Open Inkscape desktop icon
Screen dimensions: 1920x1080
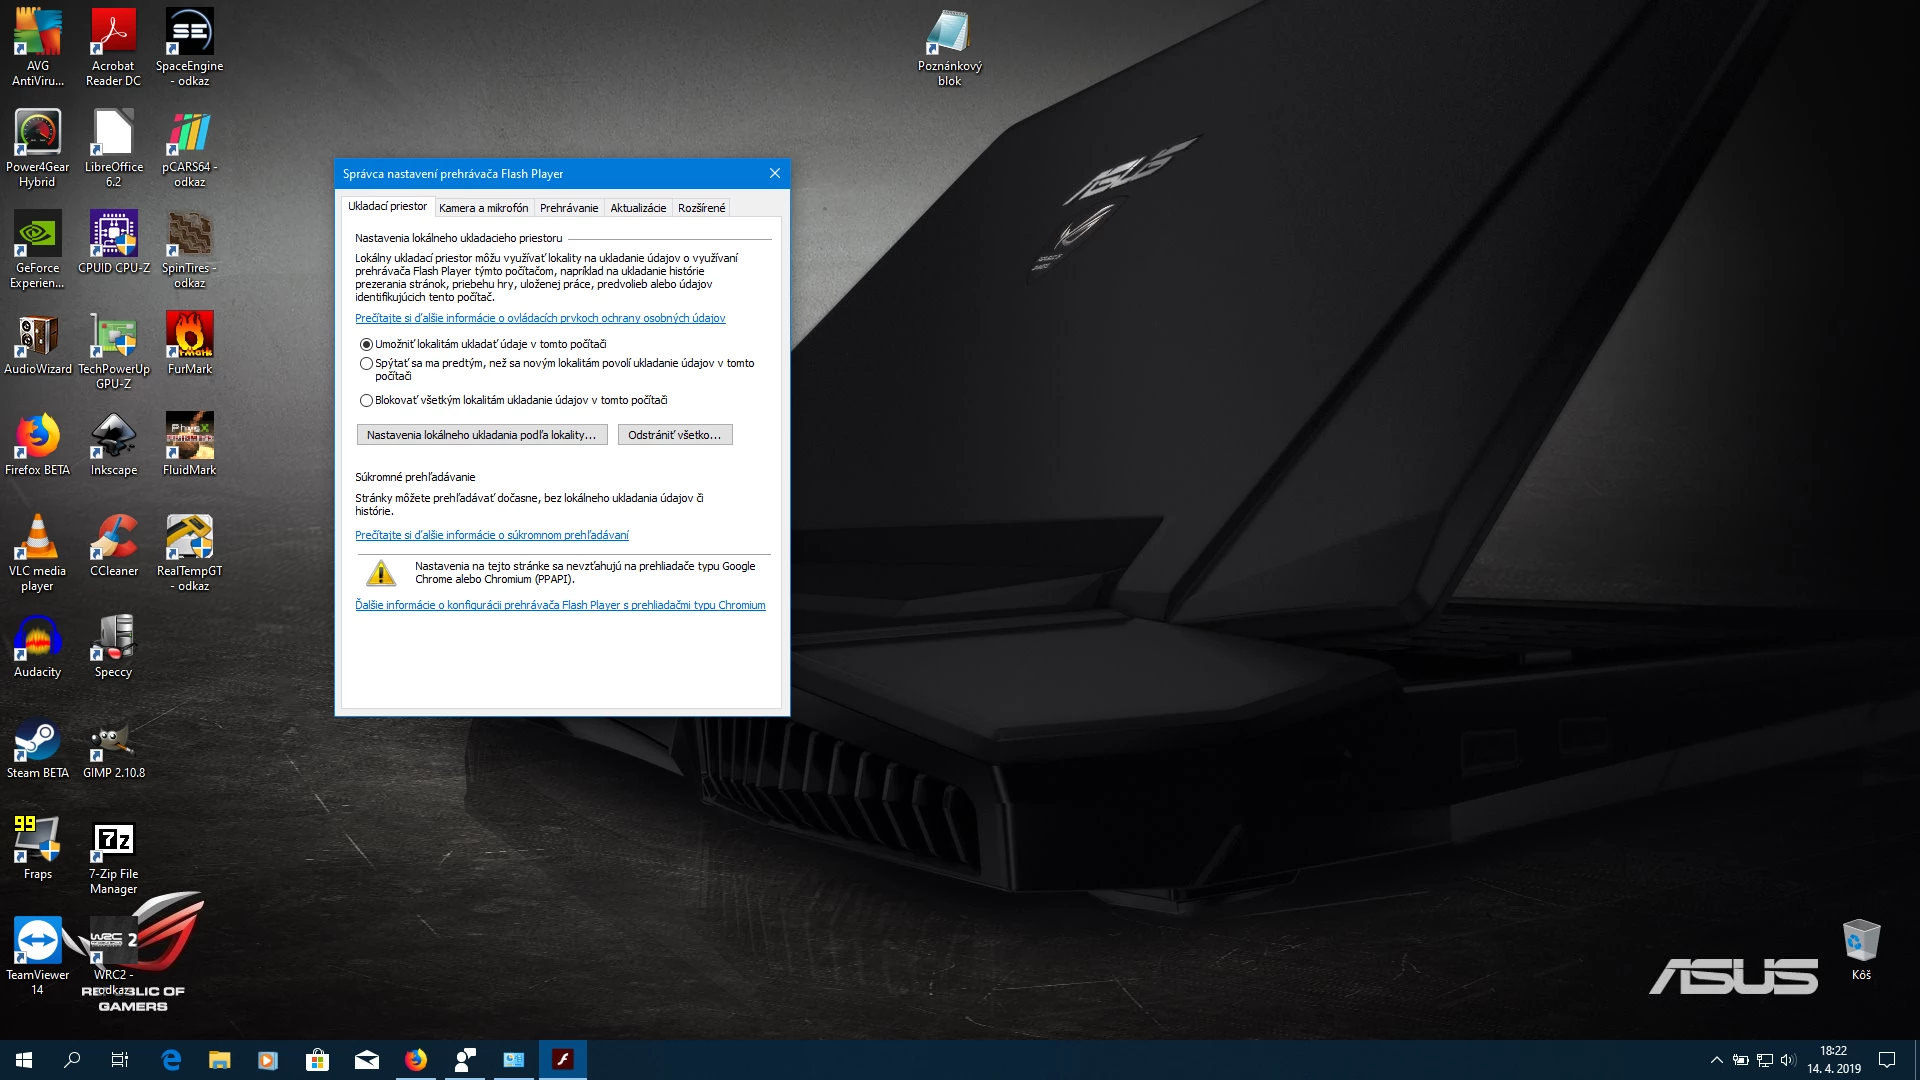(114, 438)
